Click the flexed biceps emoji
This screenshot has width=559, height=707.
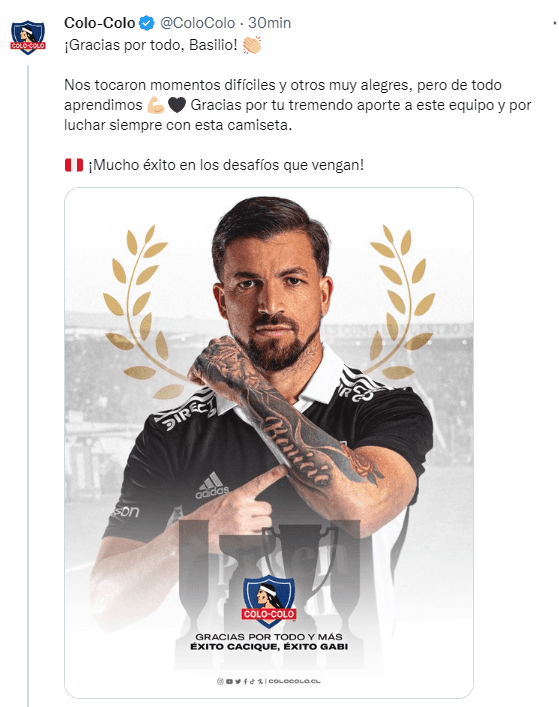tap(156, 105)
